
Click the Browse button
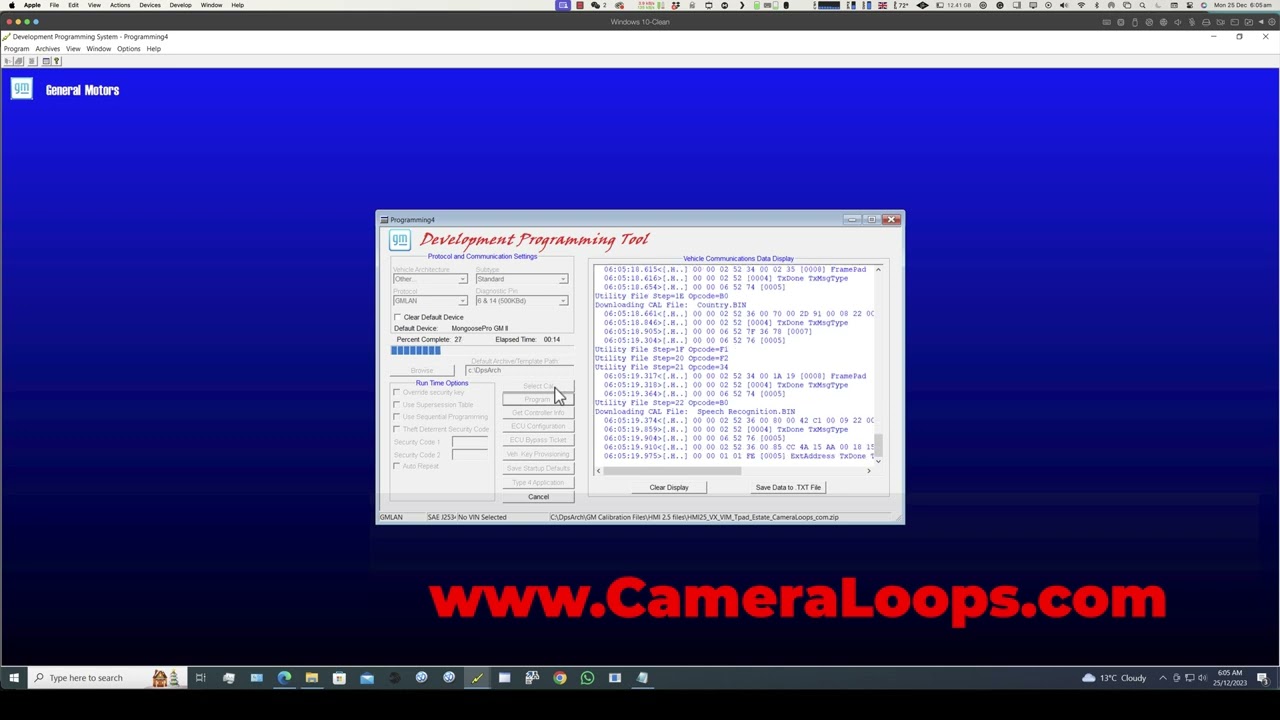(x=422, y=371)
